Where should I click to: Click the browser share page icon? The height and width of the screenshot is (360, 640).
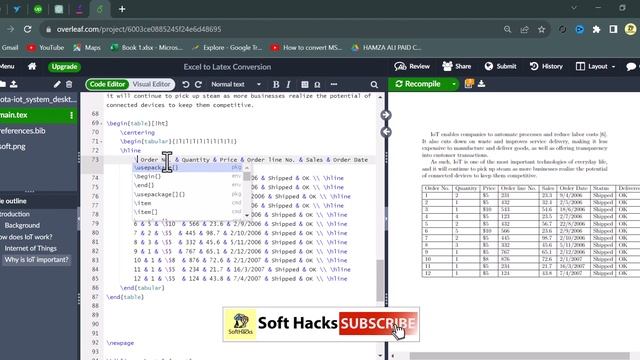524,29
